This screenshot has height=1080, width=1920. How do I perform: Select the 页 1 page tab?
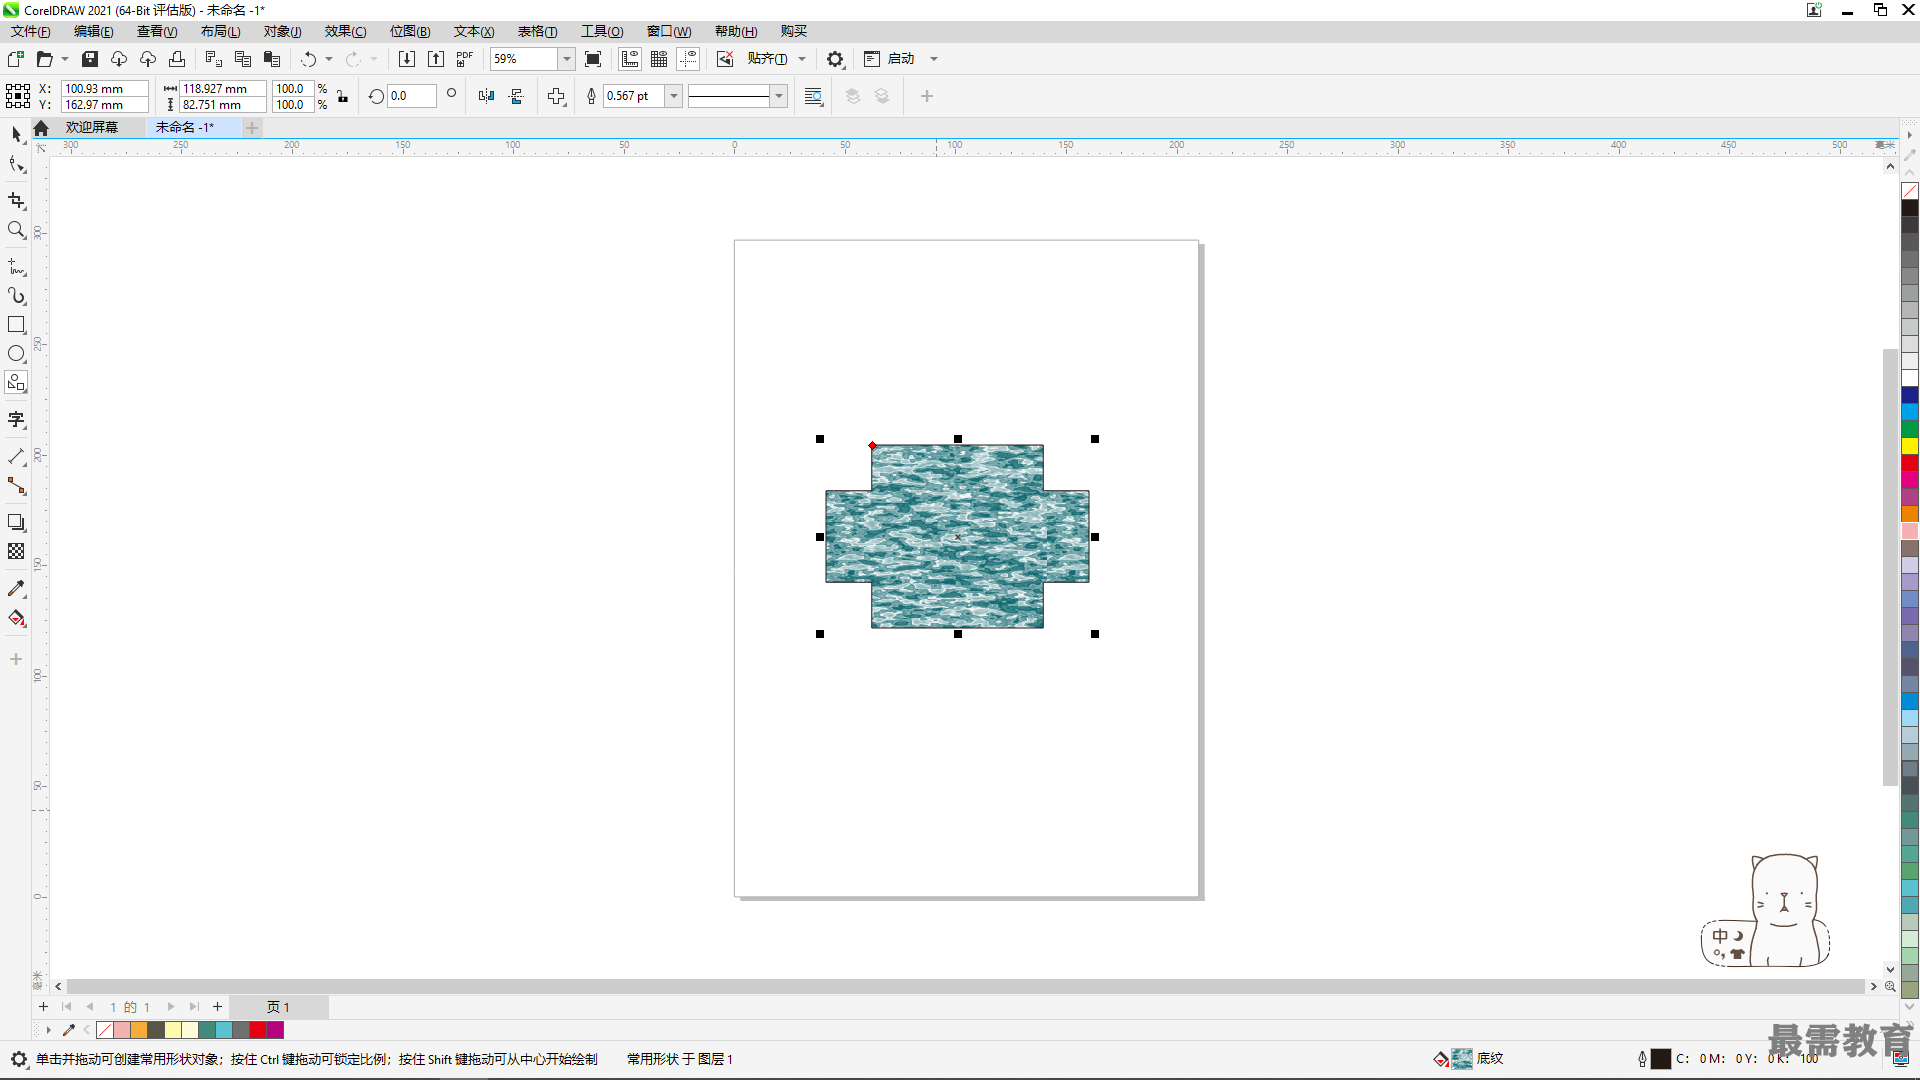pyautogui.click(x=278, y=1007)
